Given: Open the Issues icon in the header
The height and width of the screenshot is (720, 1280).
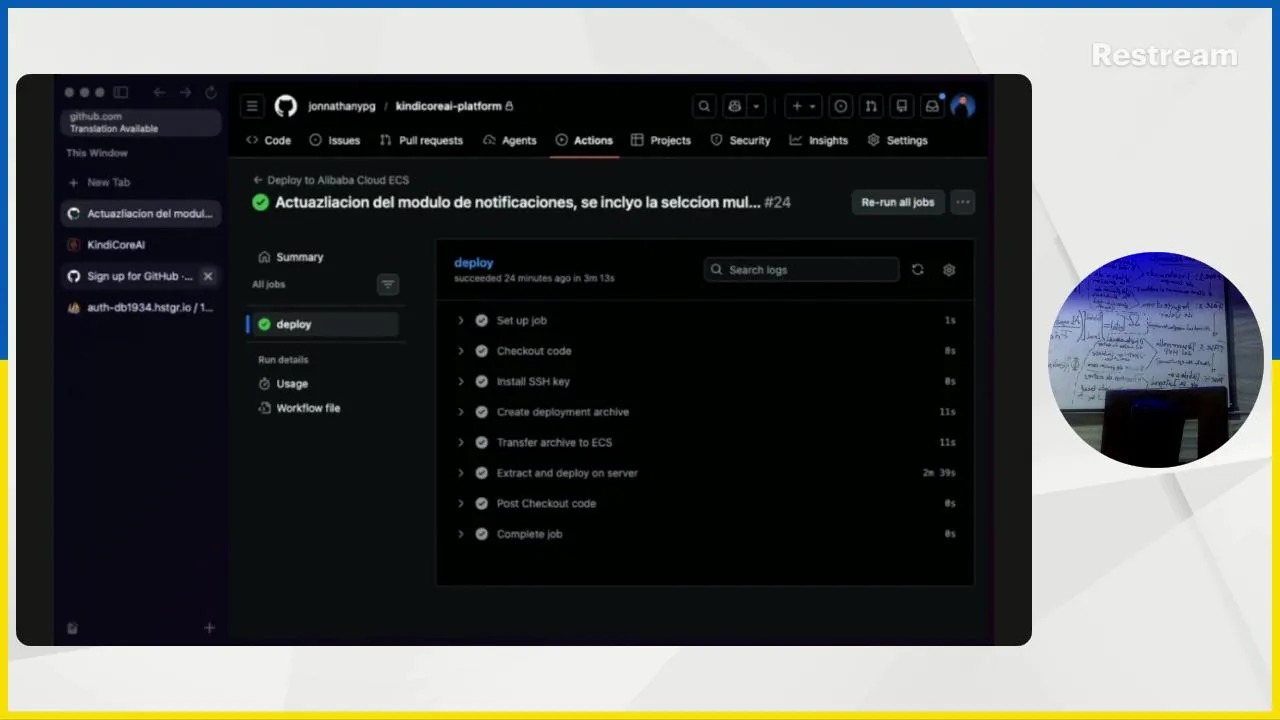Looking at the screenshot, I should point(841,106).
